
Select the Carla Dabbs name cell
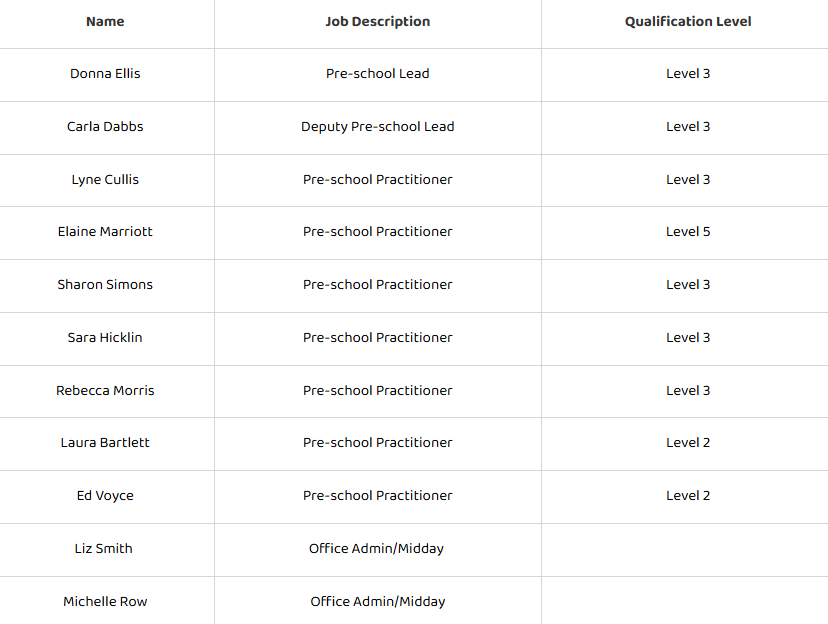(x=105, y=127)
